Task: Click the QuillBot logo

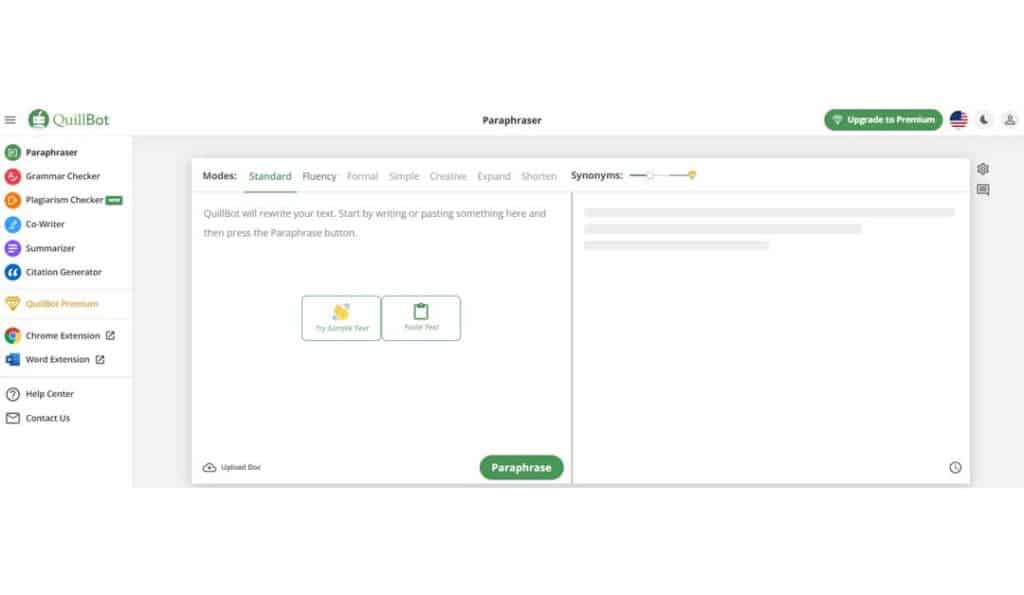Action: pos(69,120)
